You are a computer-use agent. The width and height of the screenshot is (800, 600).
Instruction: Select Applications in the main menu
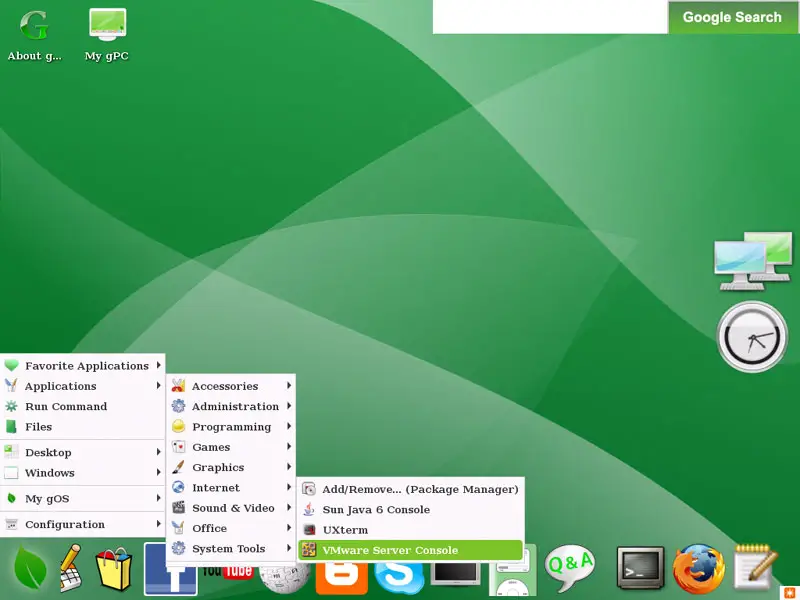[82, 386]
